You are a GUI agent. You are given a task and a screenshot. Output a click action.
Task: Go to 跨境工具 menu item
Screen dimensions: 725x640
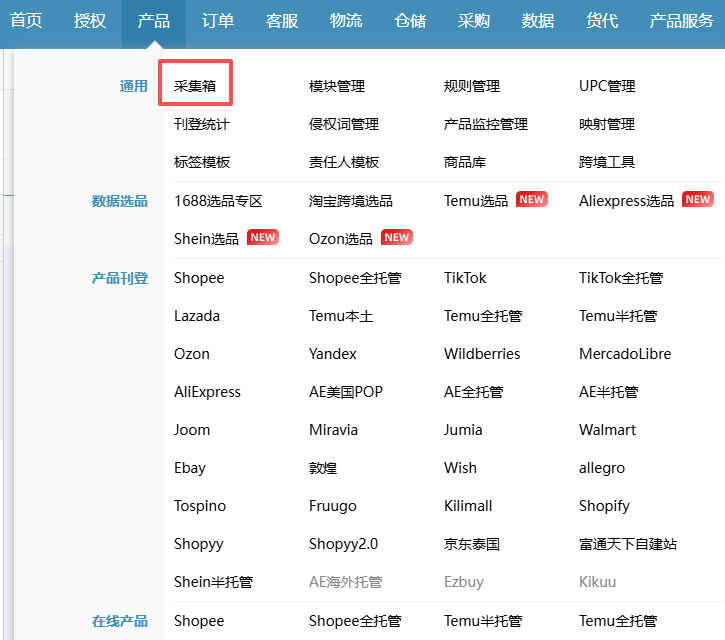tap(607, 162)
